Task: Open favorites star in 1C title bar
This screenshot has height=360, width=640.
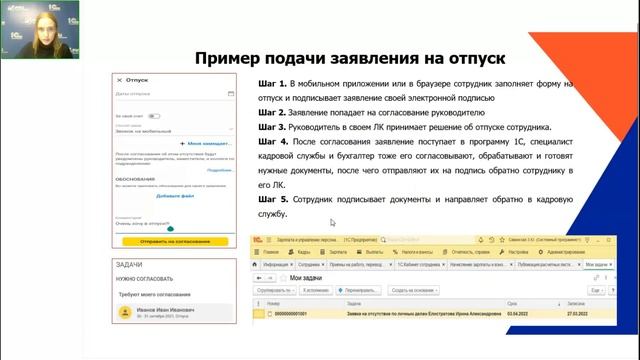Action: coord(502,240)
